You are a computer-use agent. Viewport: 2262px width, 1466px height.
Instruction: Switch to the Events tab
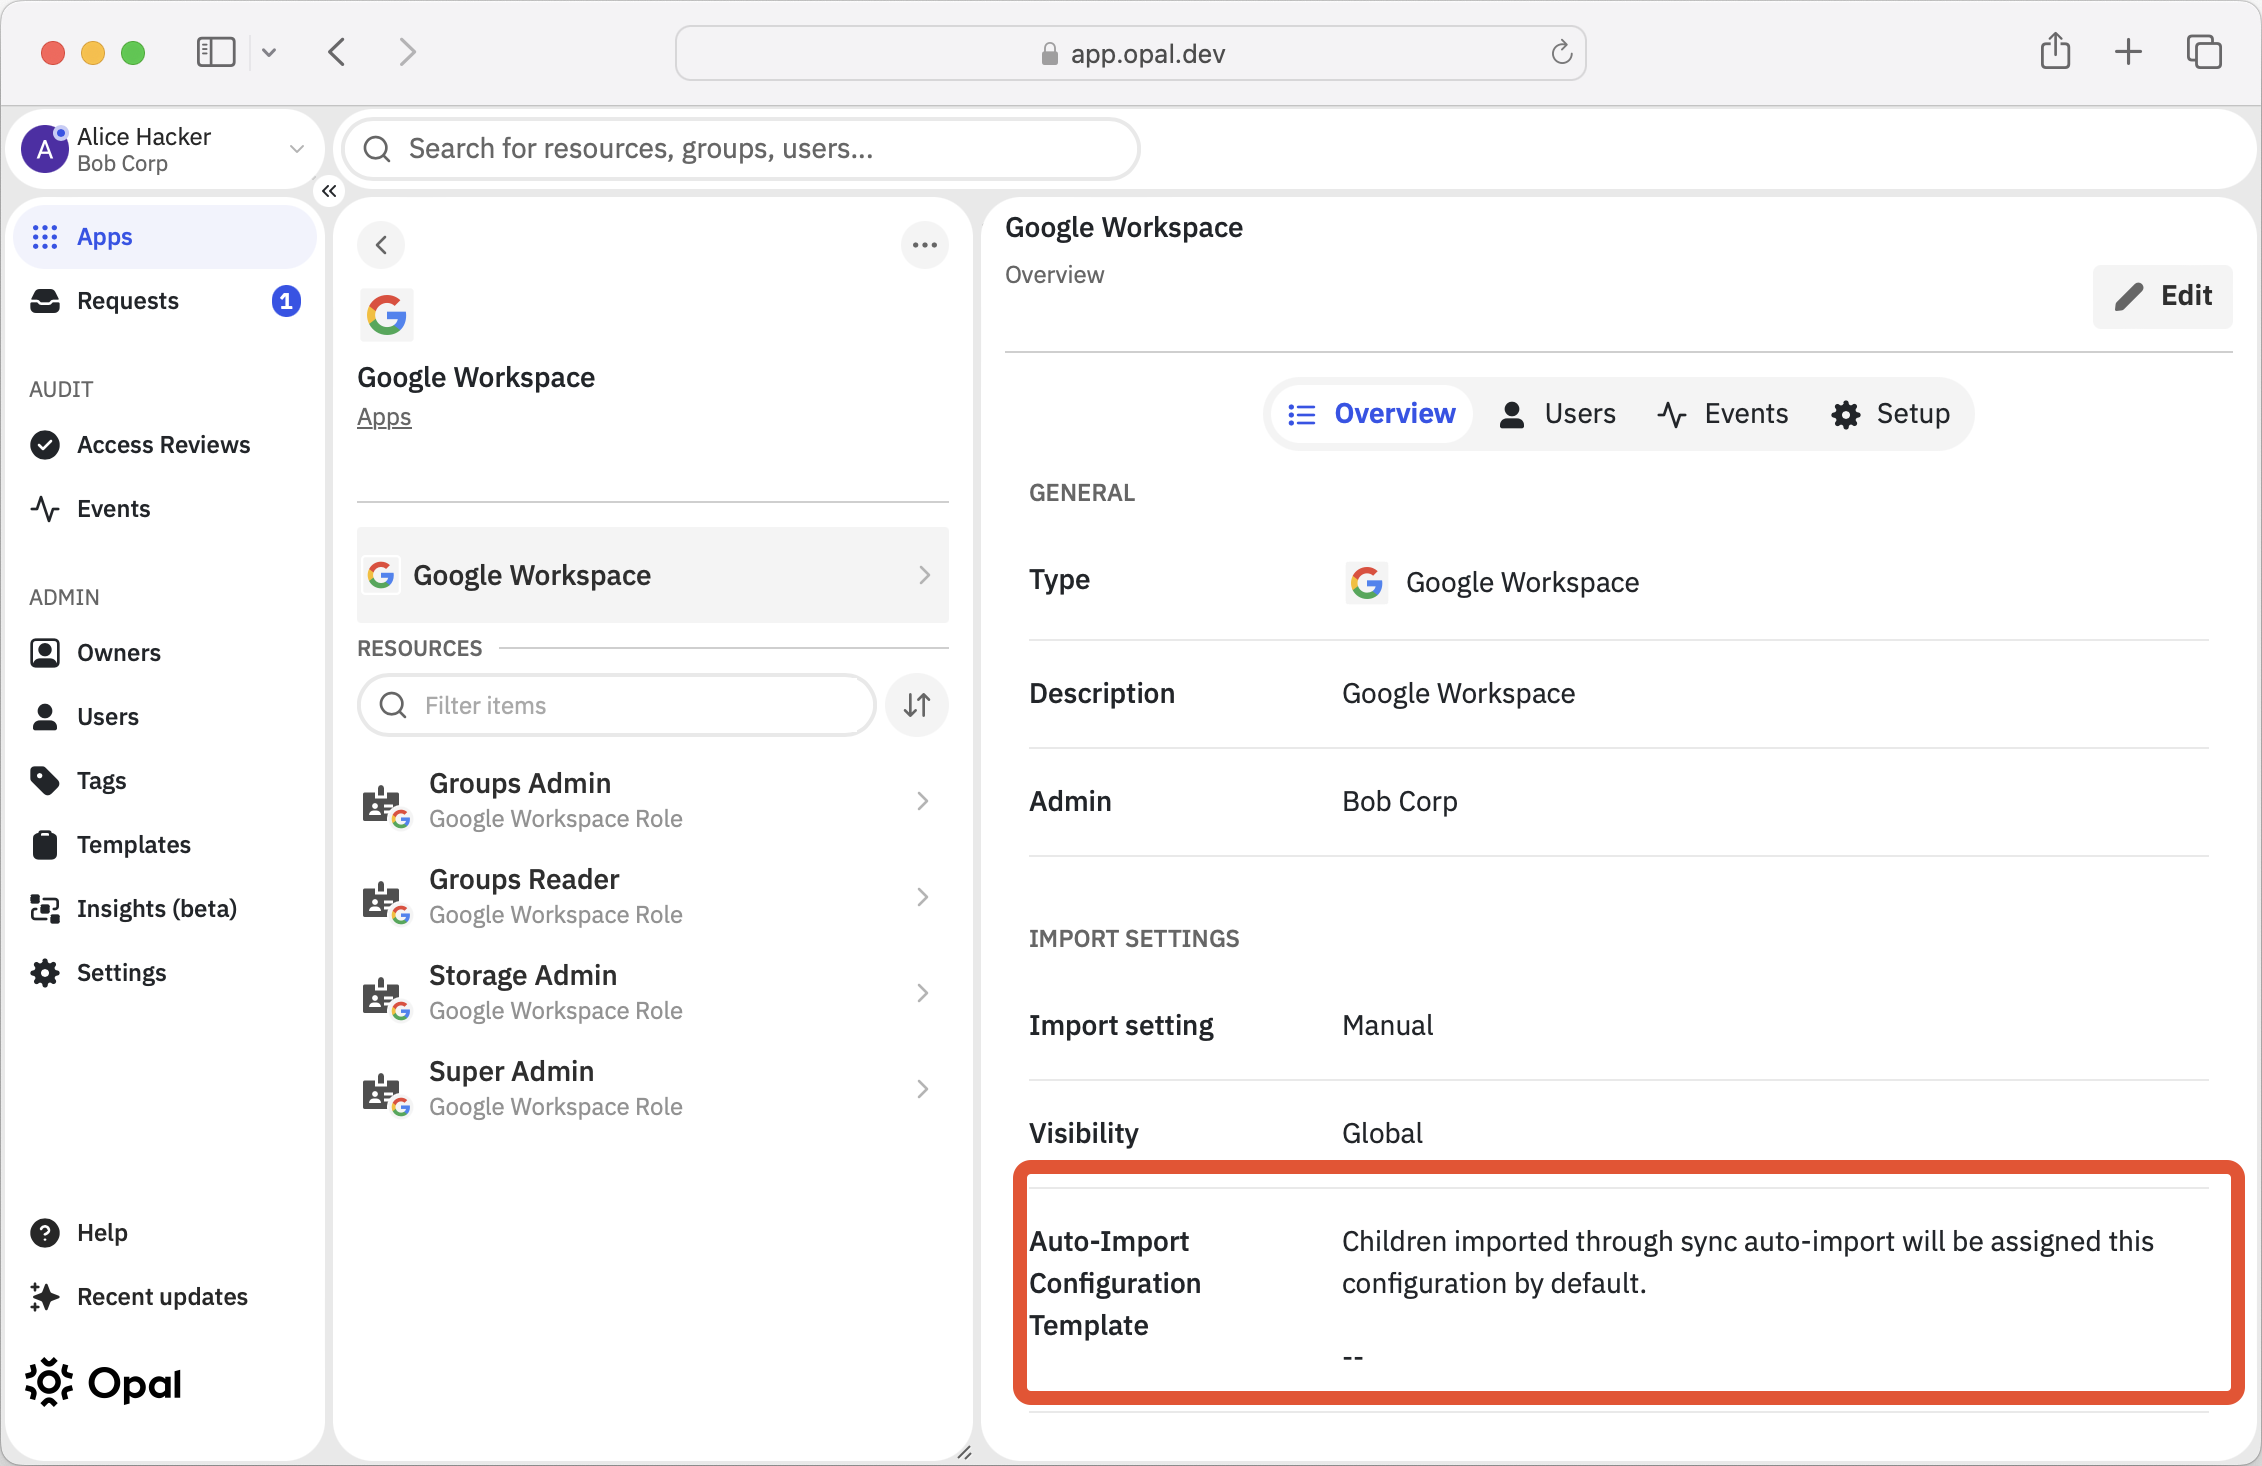click(1723, 414)
